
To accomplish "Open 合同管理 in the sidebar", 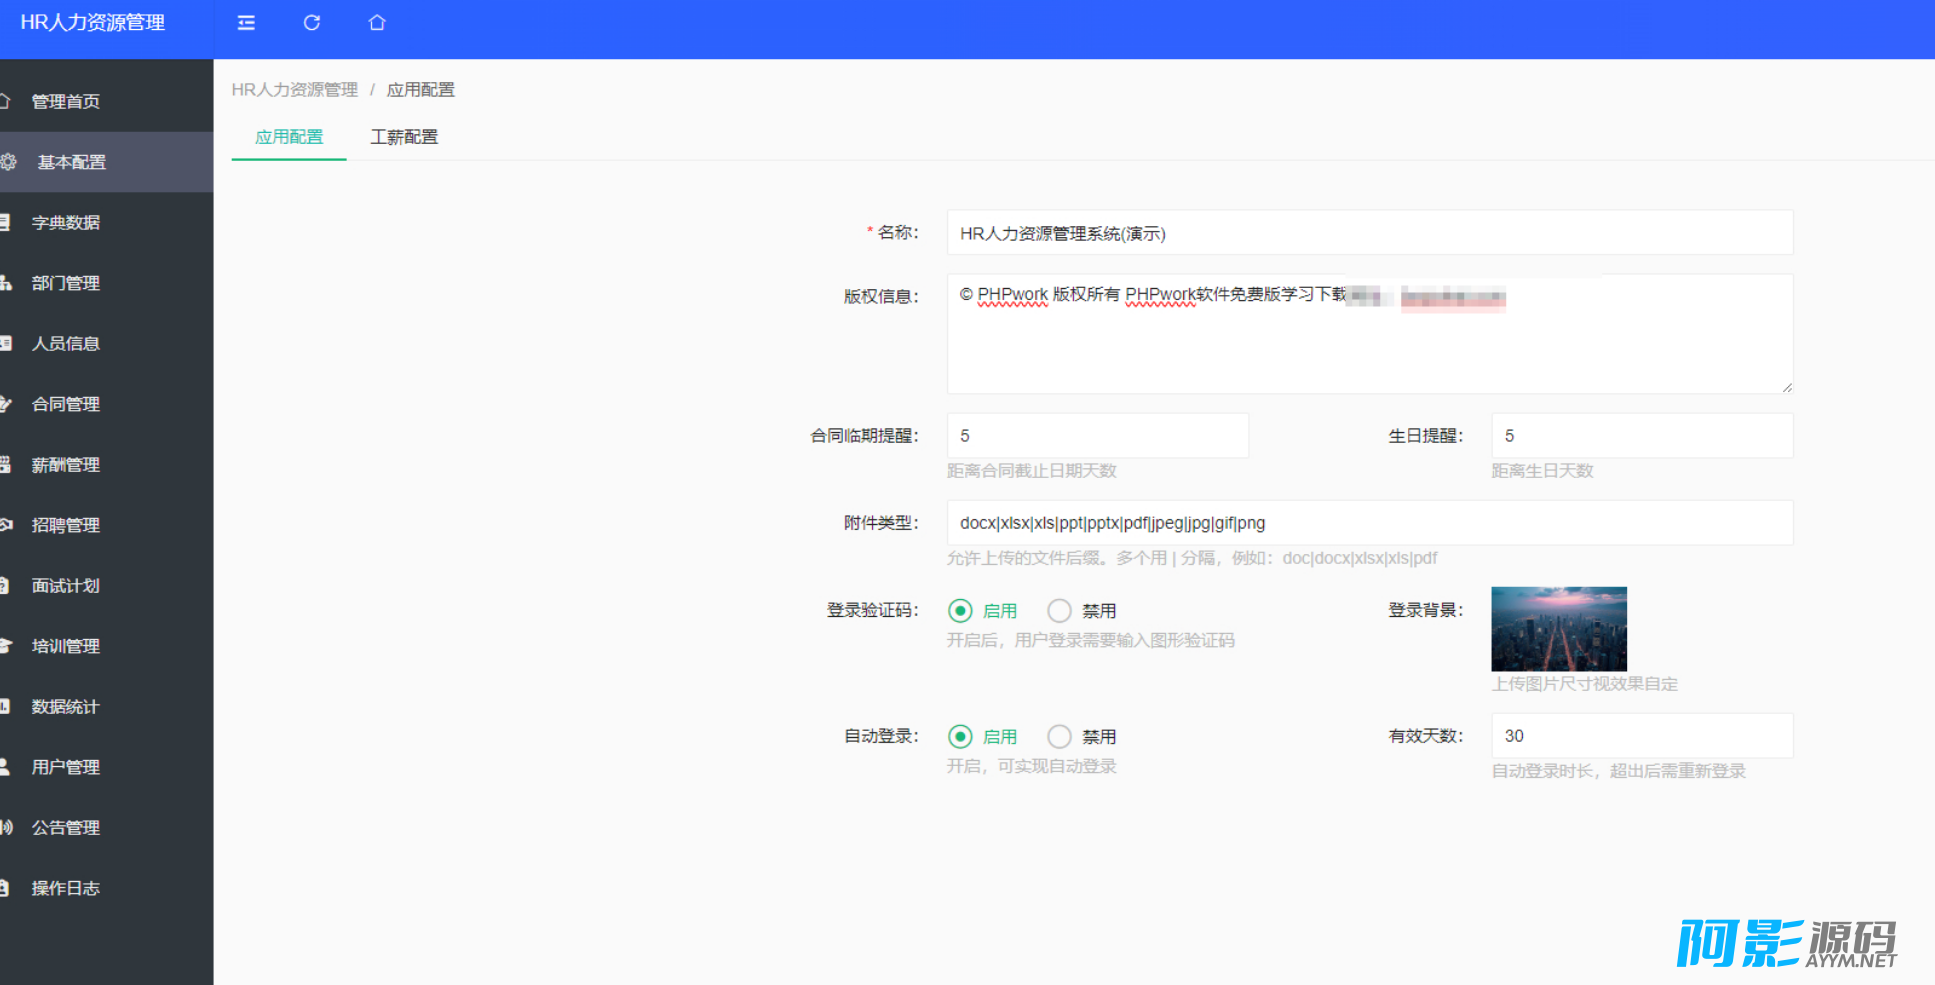I will (x=66, y=404).
